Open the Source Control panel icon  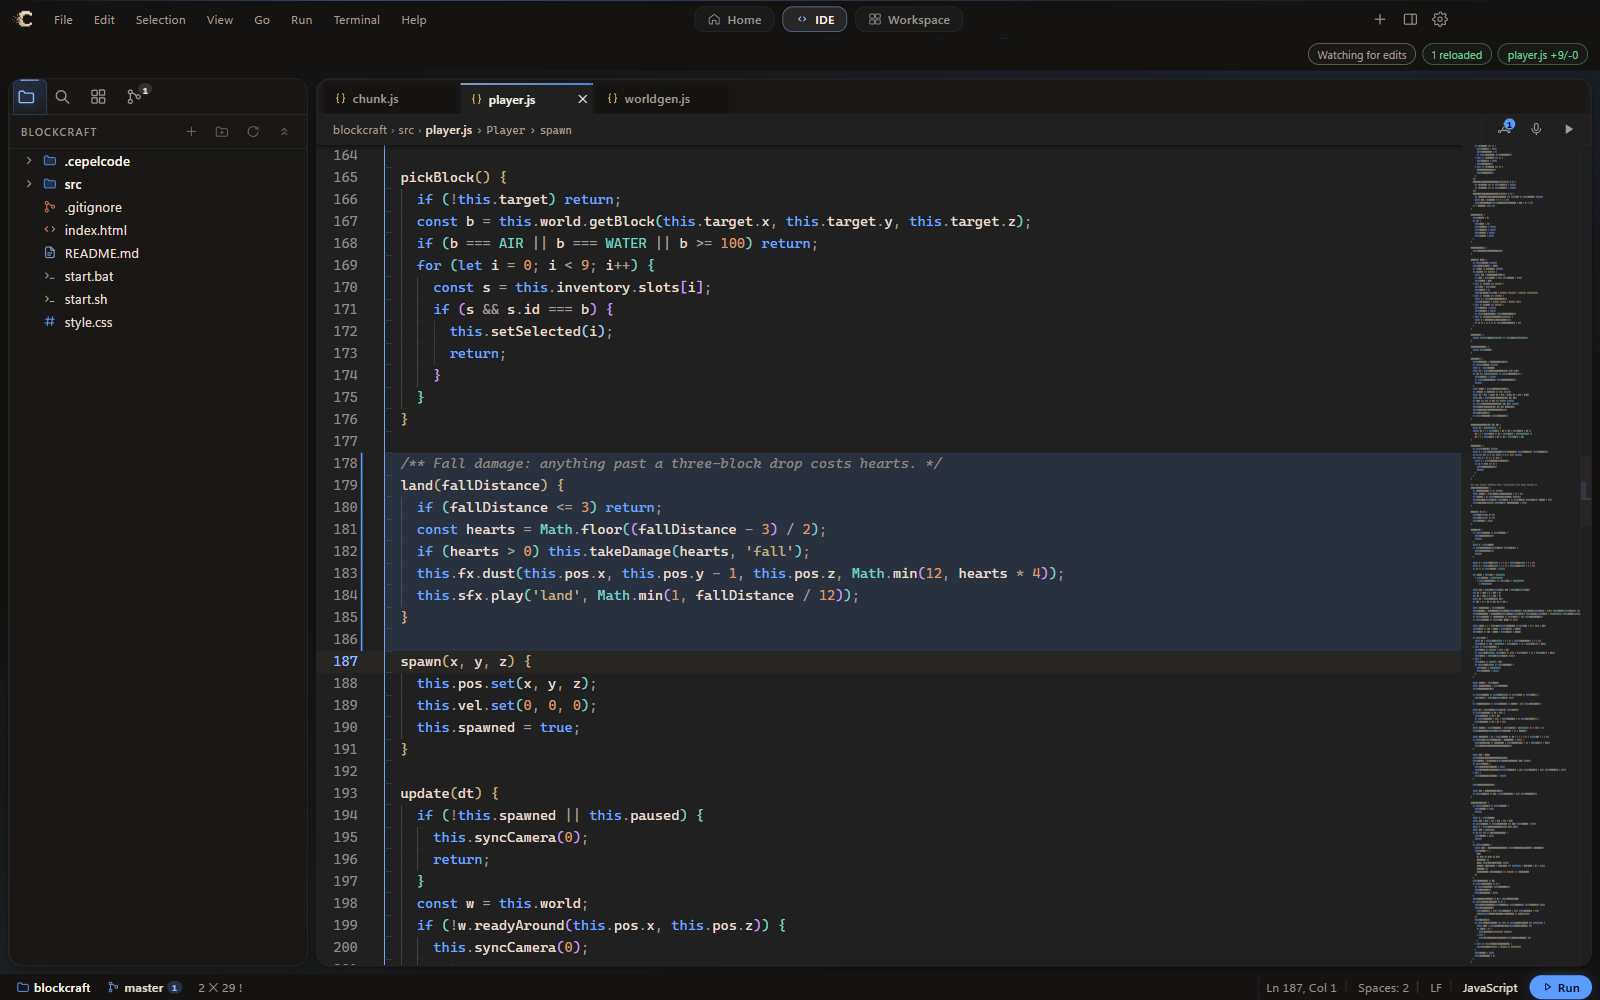[x=135, y=96]
